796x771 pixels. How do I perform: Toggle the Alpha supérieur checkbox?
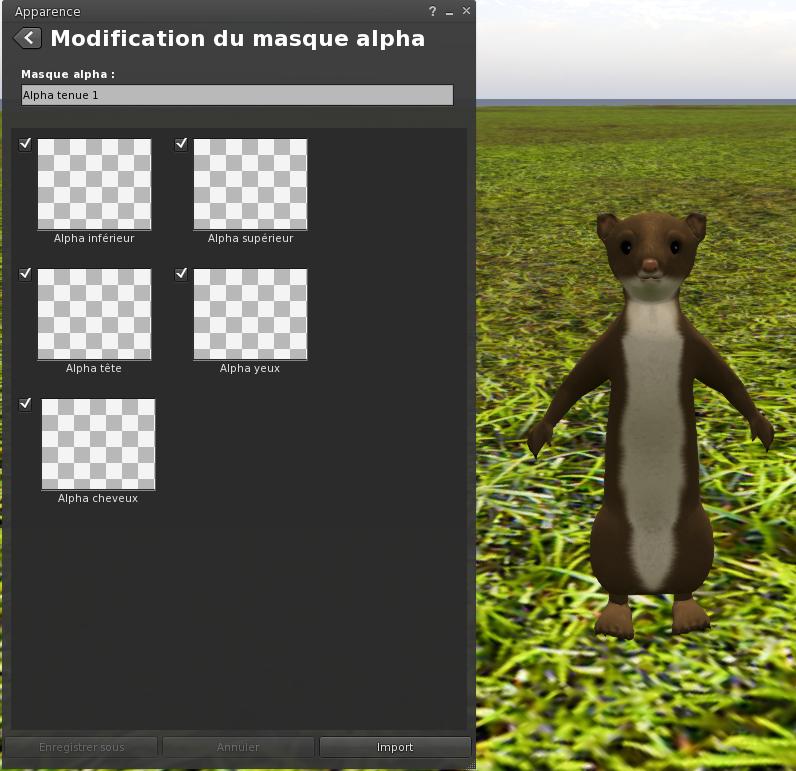181,144
